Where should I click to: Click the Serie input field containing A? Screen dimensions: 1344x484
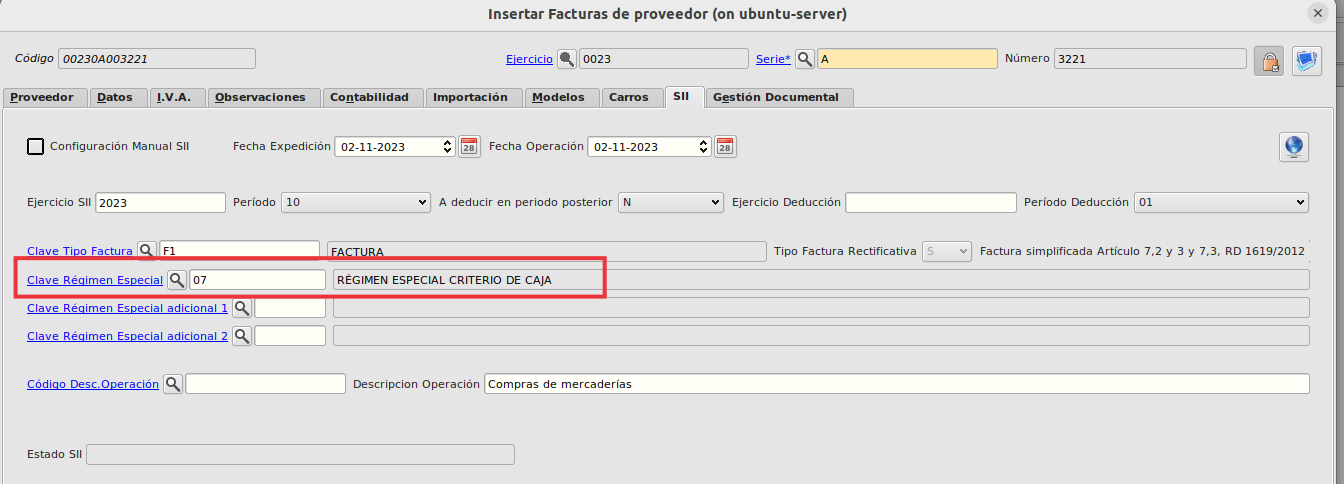[907, 59]
